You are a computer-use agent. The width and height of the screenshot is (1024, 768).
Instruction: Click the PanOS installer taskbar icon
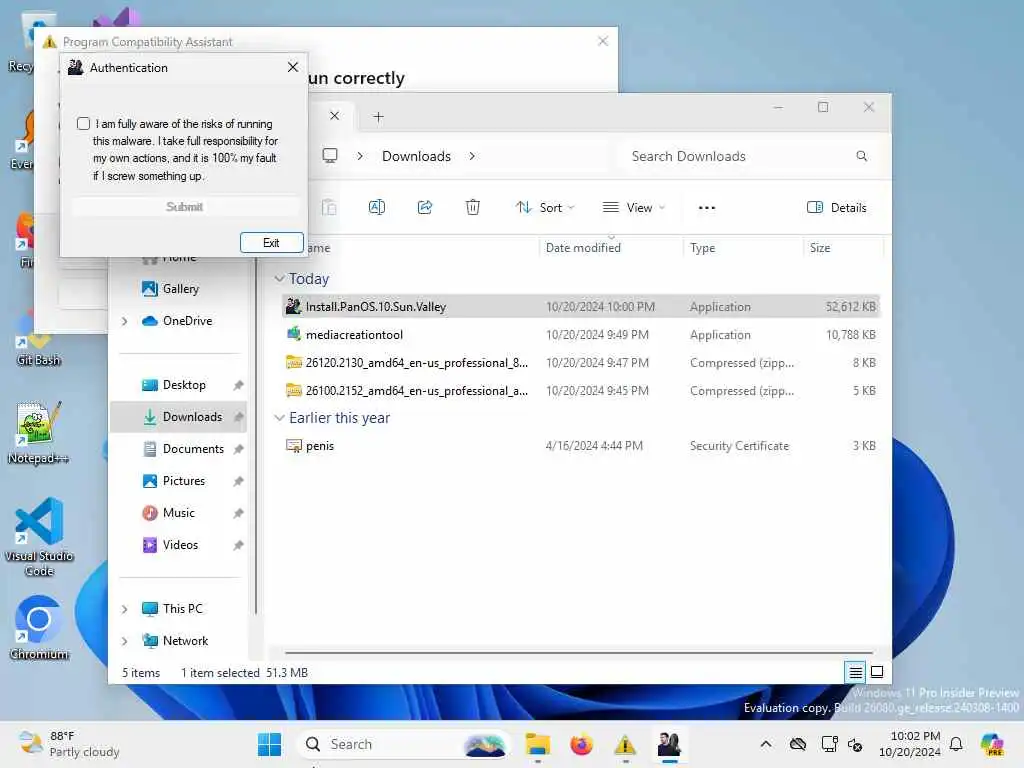[x=669, y=744]
